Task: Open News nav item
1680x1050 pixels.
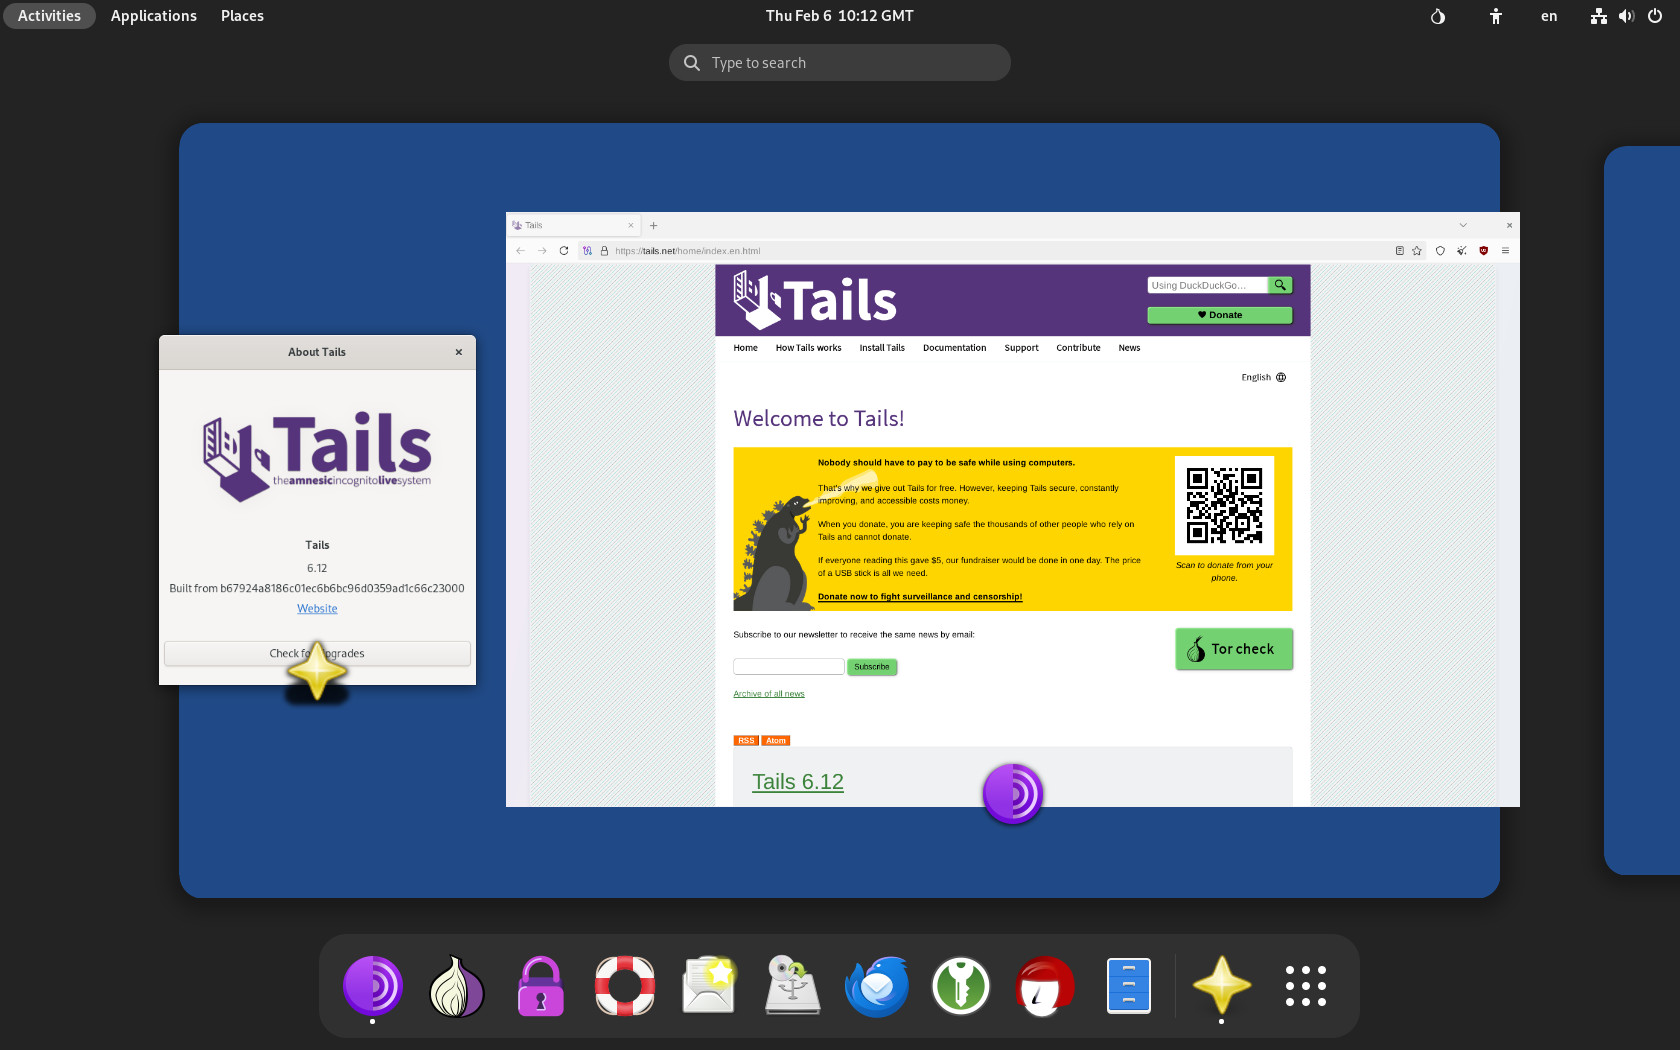Action: click(x=1129, y=348)
